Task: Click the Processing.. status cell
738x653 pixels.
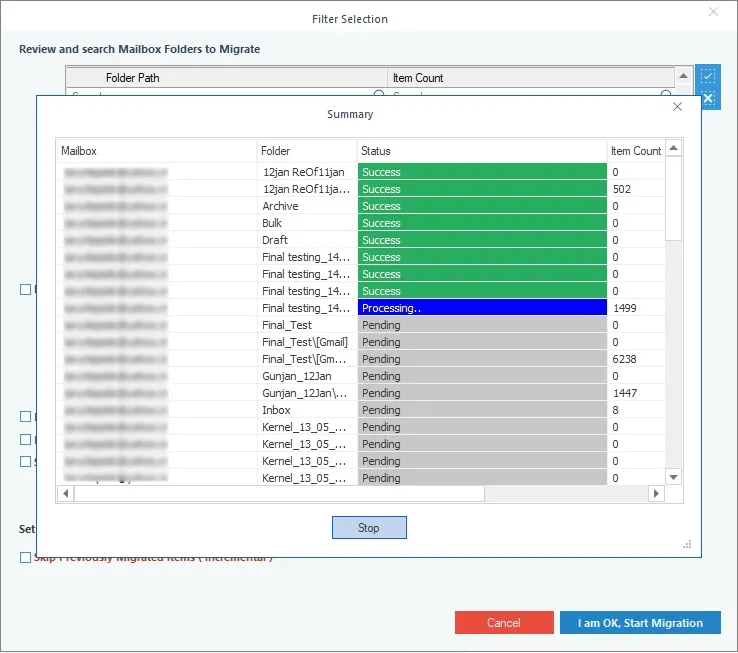Action: click(x=482, y=308)
